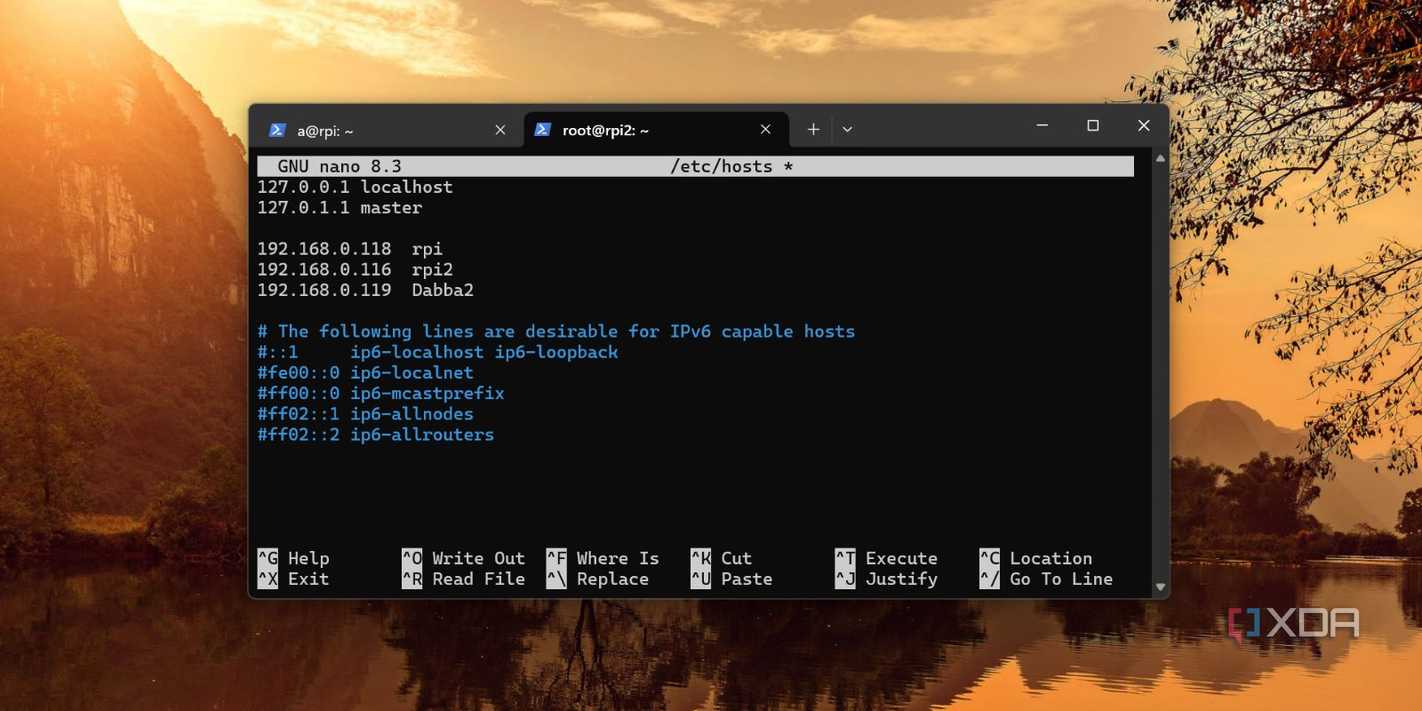Click scrollbar up arrow
The width and height of the screenshot is (1422, 711).
coord(1160,158)
